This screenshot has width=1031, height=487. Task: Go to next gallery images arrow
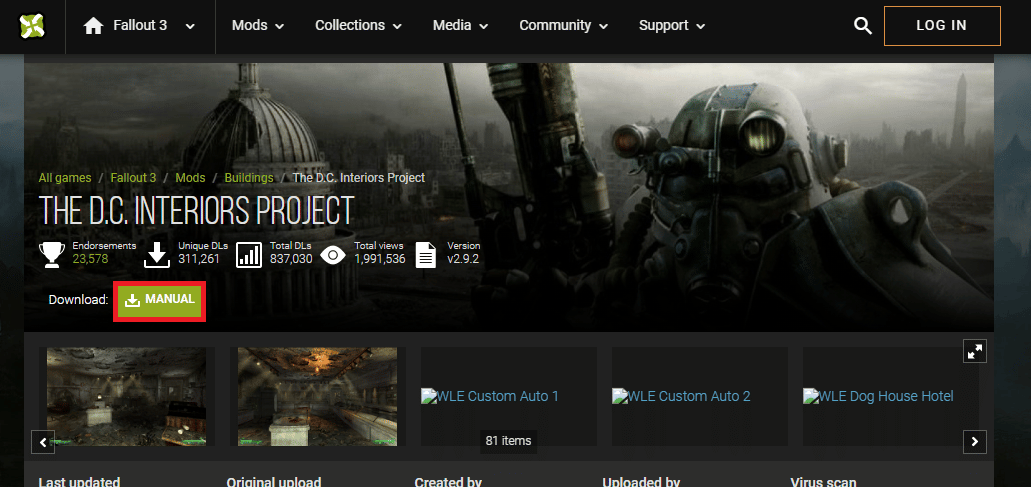975,442
